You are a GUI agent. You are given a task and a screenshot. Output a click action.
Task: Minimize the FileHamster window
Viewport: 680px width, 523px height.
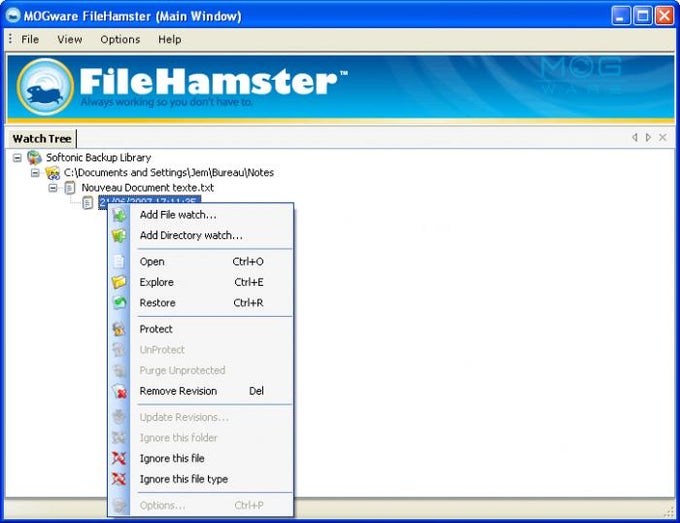point(621,16)
